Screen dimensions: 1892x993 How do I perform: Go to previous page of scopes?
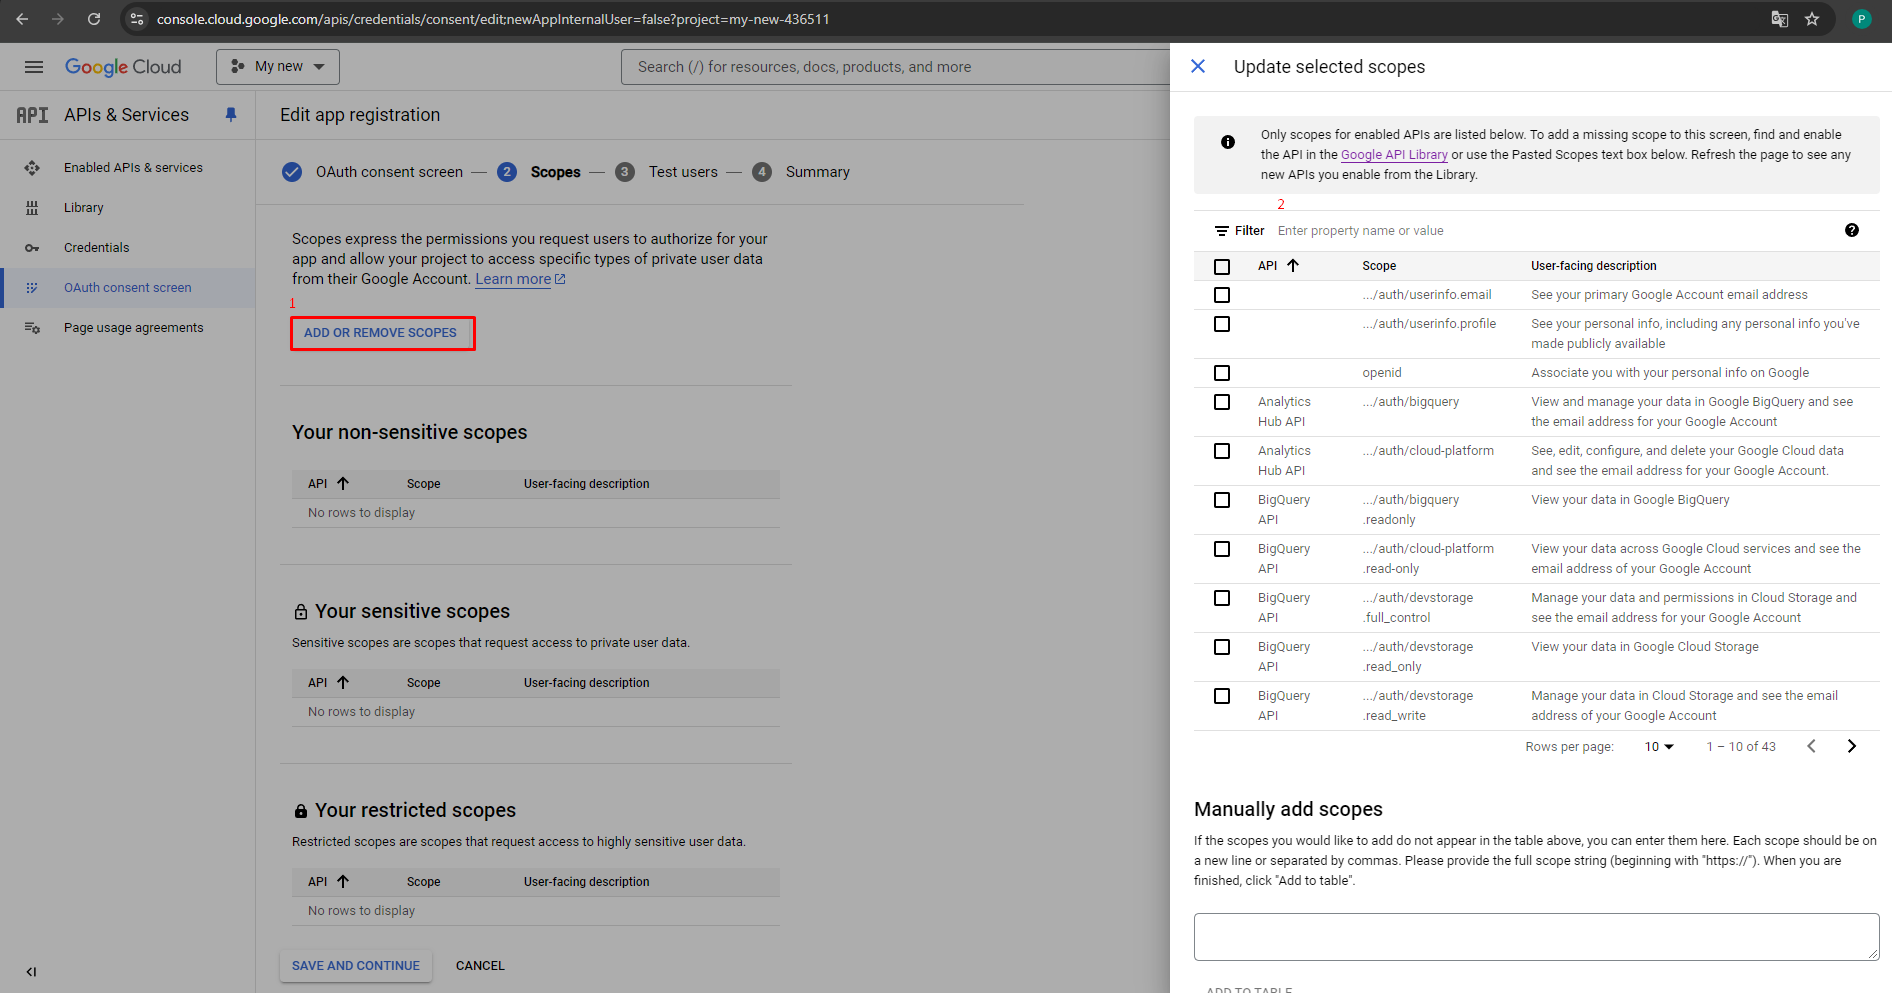(x=1811, y=746)
